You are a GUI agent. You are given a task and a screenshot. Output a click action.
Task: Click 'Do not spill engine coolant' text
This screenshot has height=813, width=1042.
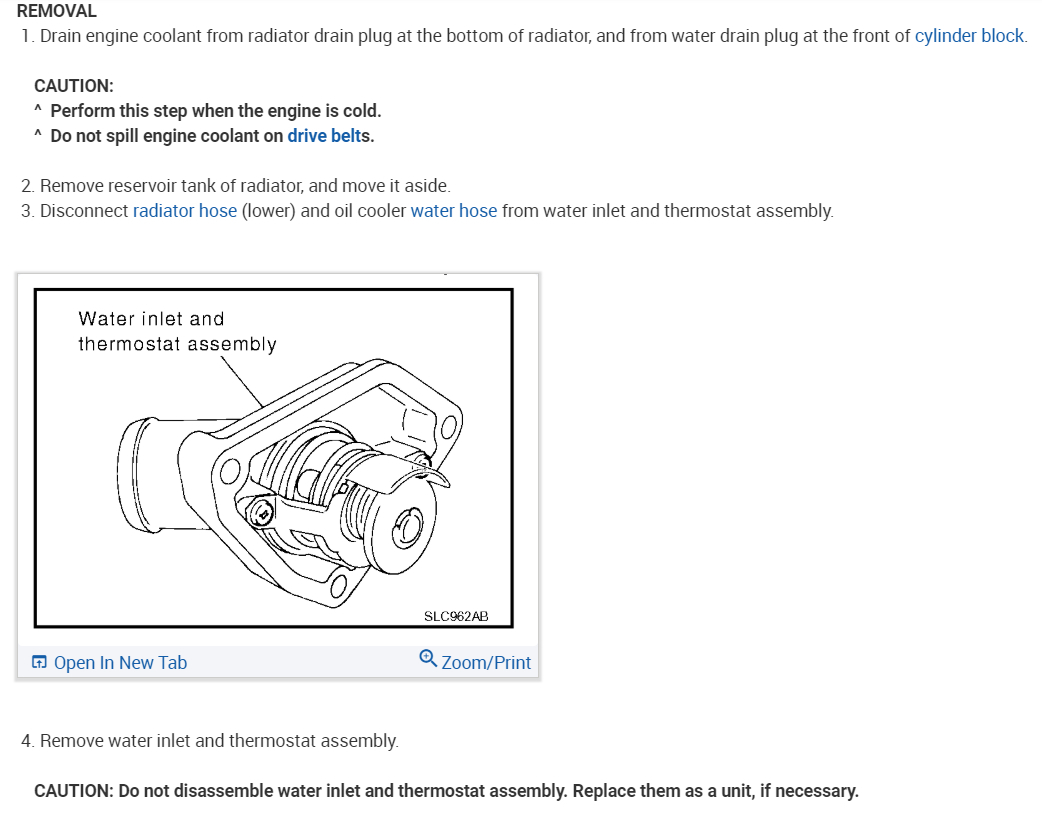pos(166,136)
